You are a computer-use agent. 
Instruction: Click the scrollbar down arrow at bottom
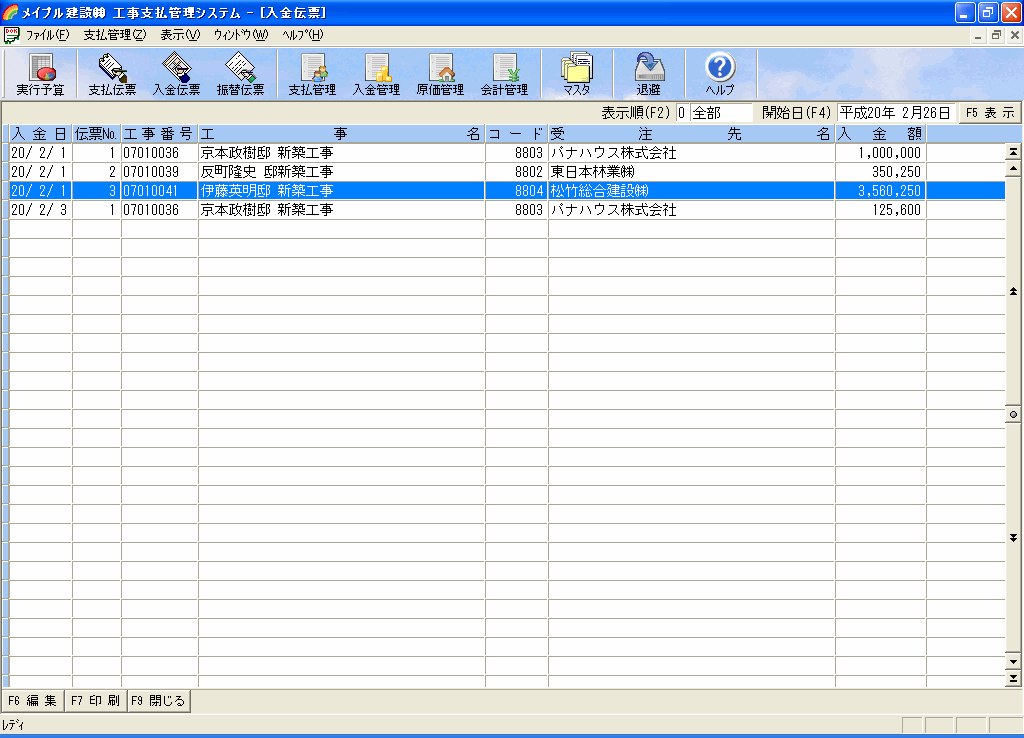pos(1014,662)
